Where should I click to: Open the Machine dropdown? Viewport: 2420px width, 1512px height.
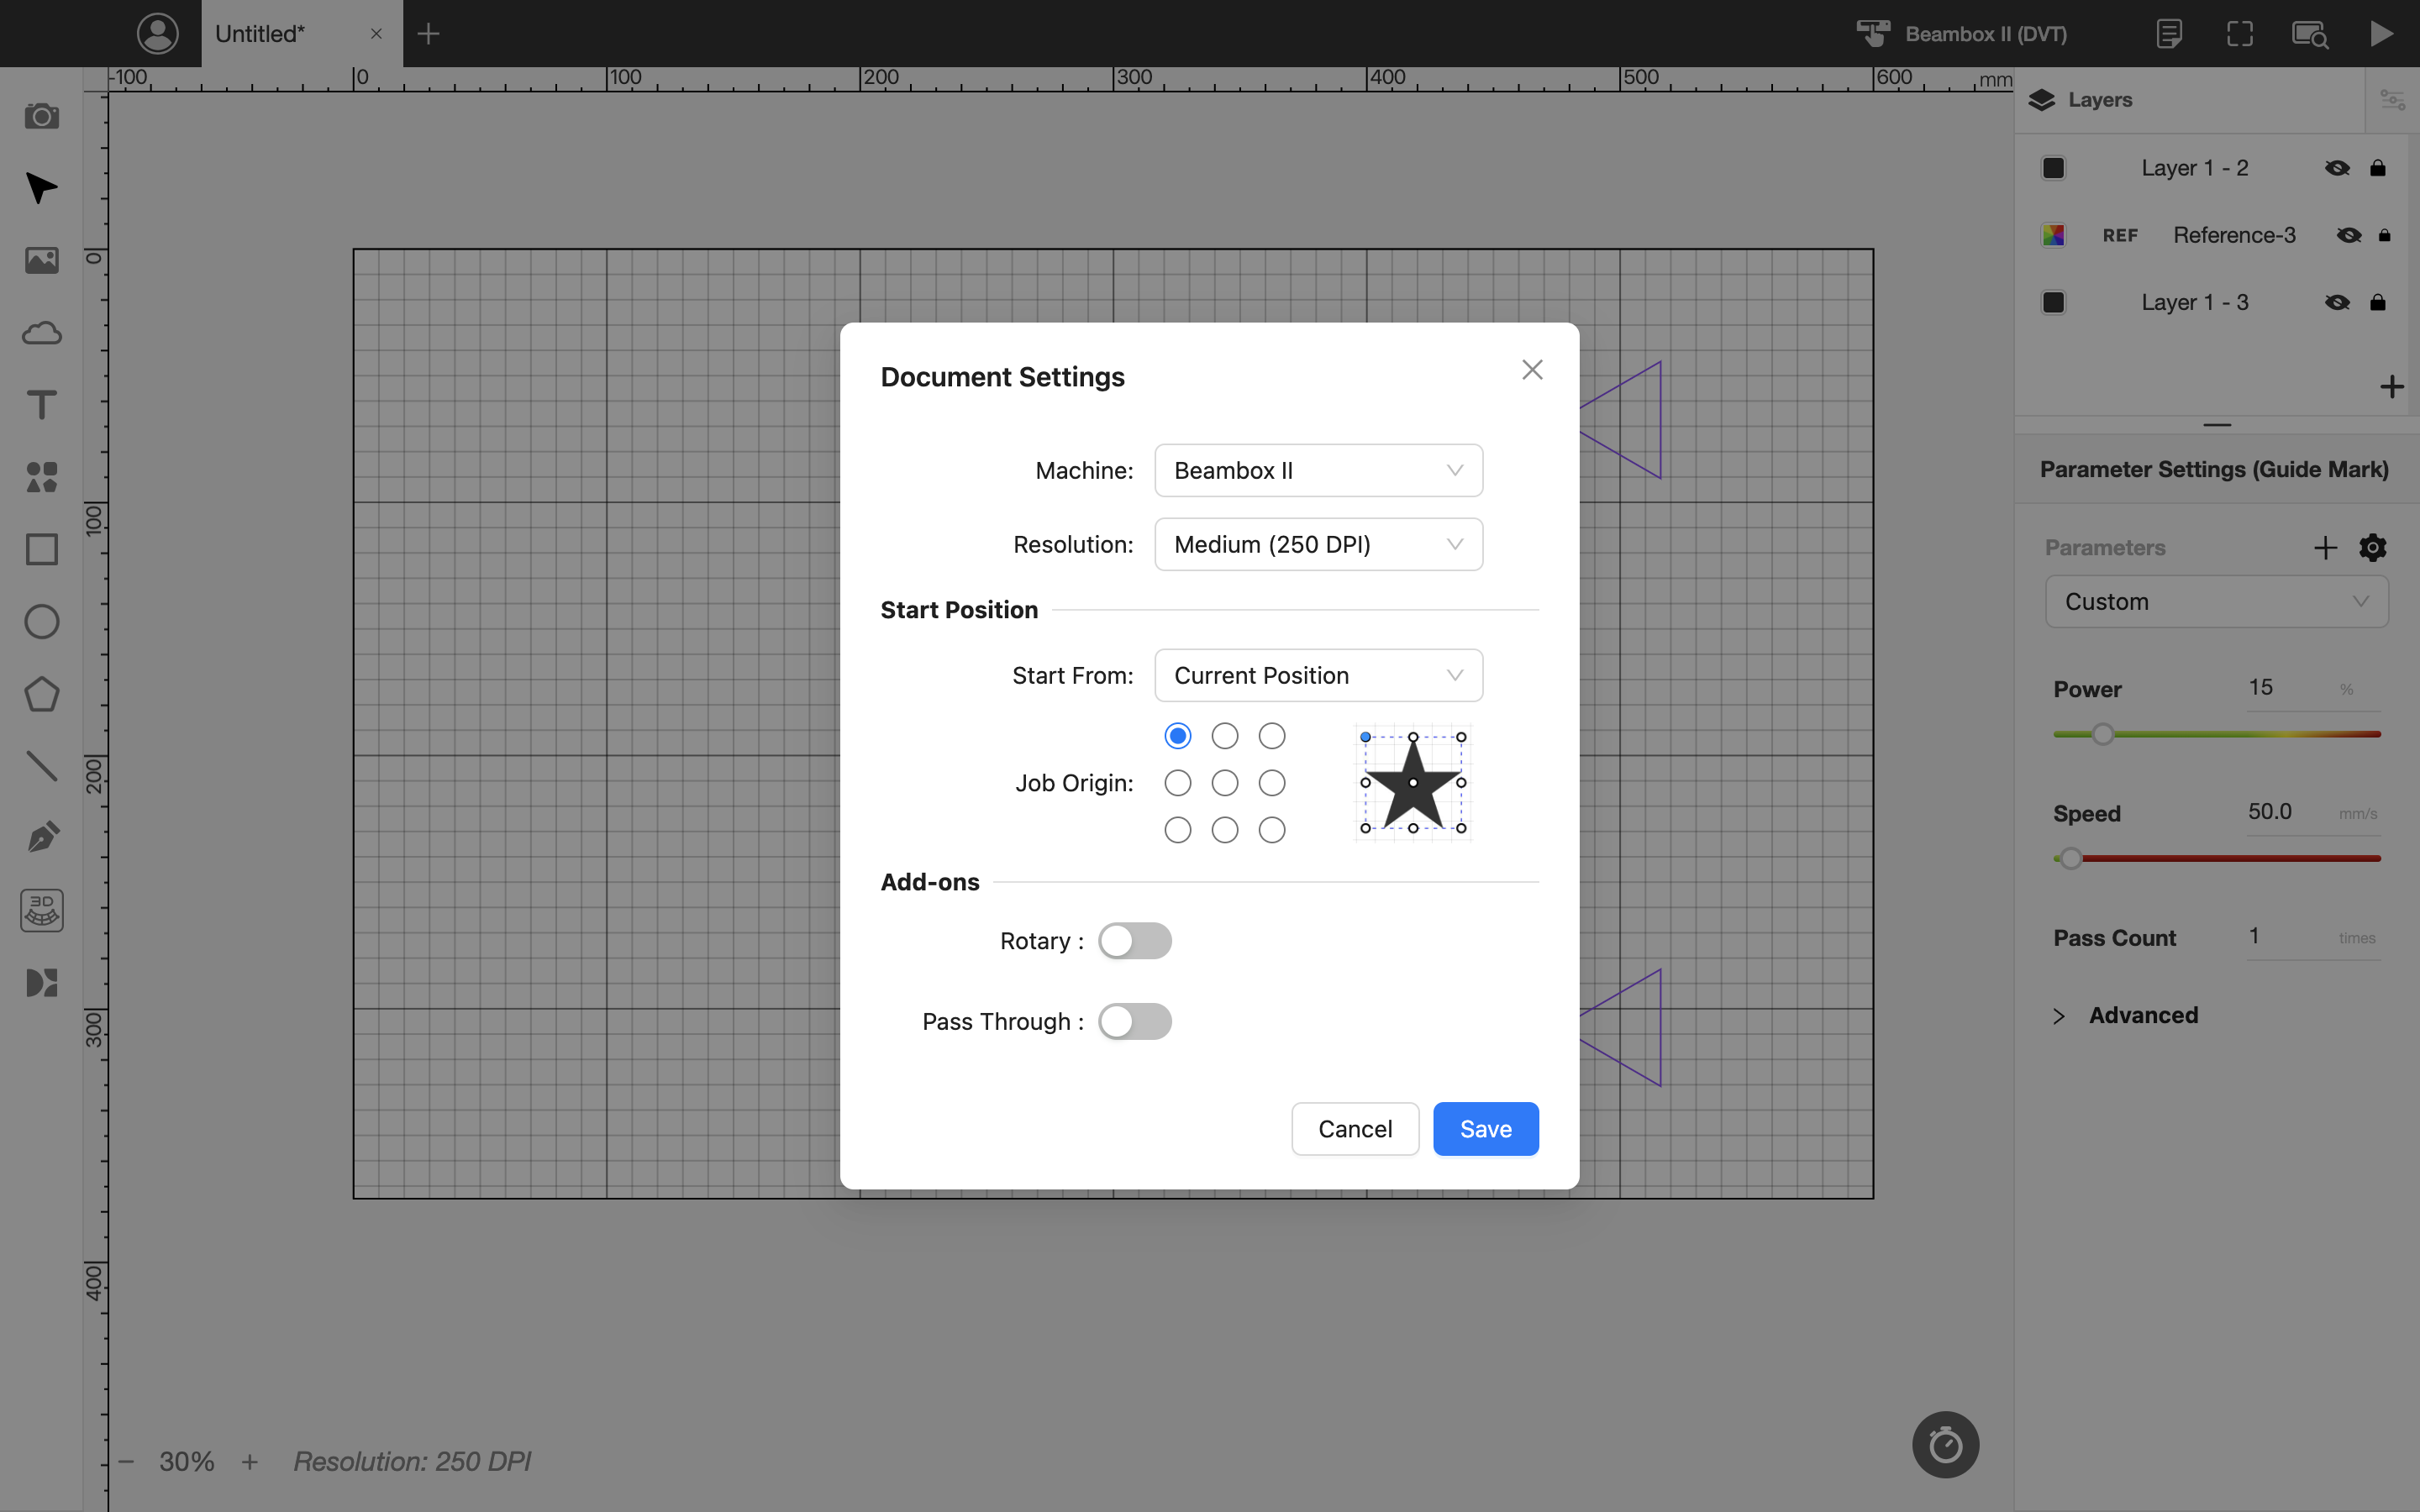point(1318,470)
